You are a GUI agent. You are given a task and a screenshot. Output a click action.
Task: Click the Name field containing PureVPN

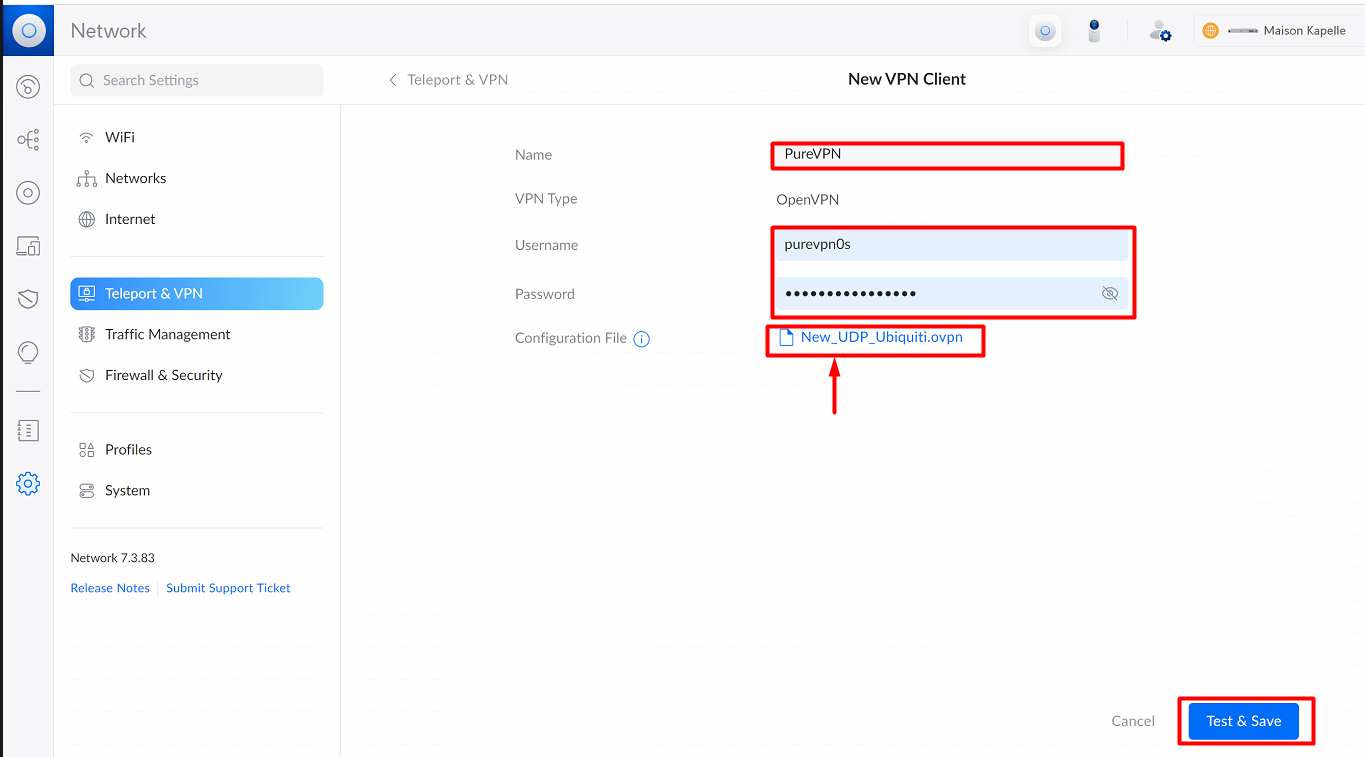[948, 154]
